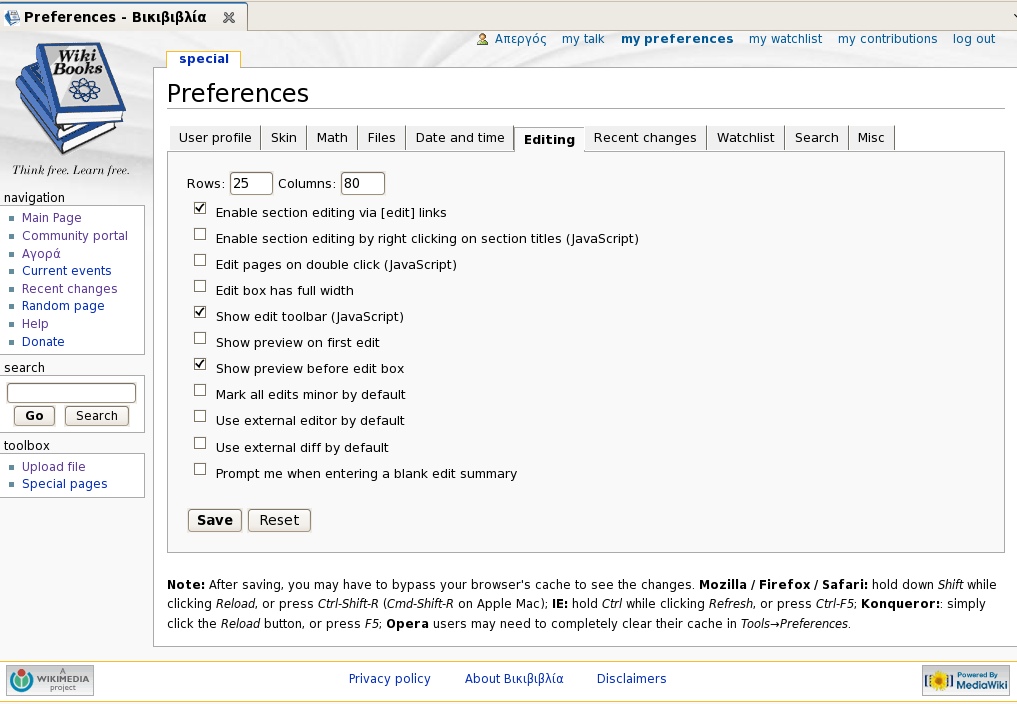Open my talk link

pyautogui.click(x=583, y=39)
